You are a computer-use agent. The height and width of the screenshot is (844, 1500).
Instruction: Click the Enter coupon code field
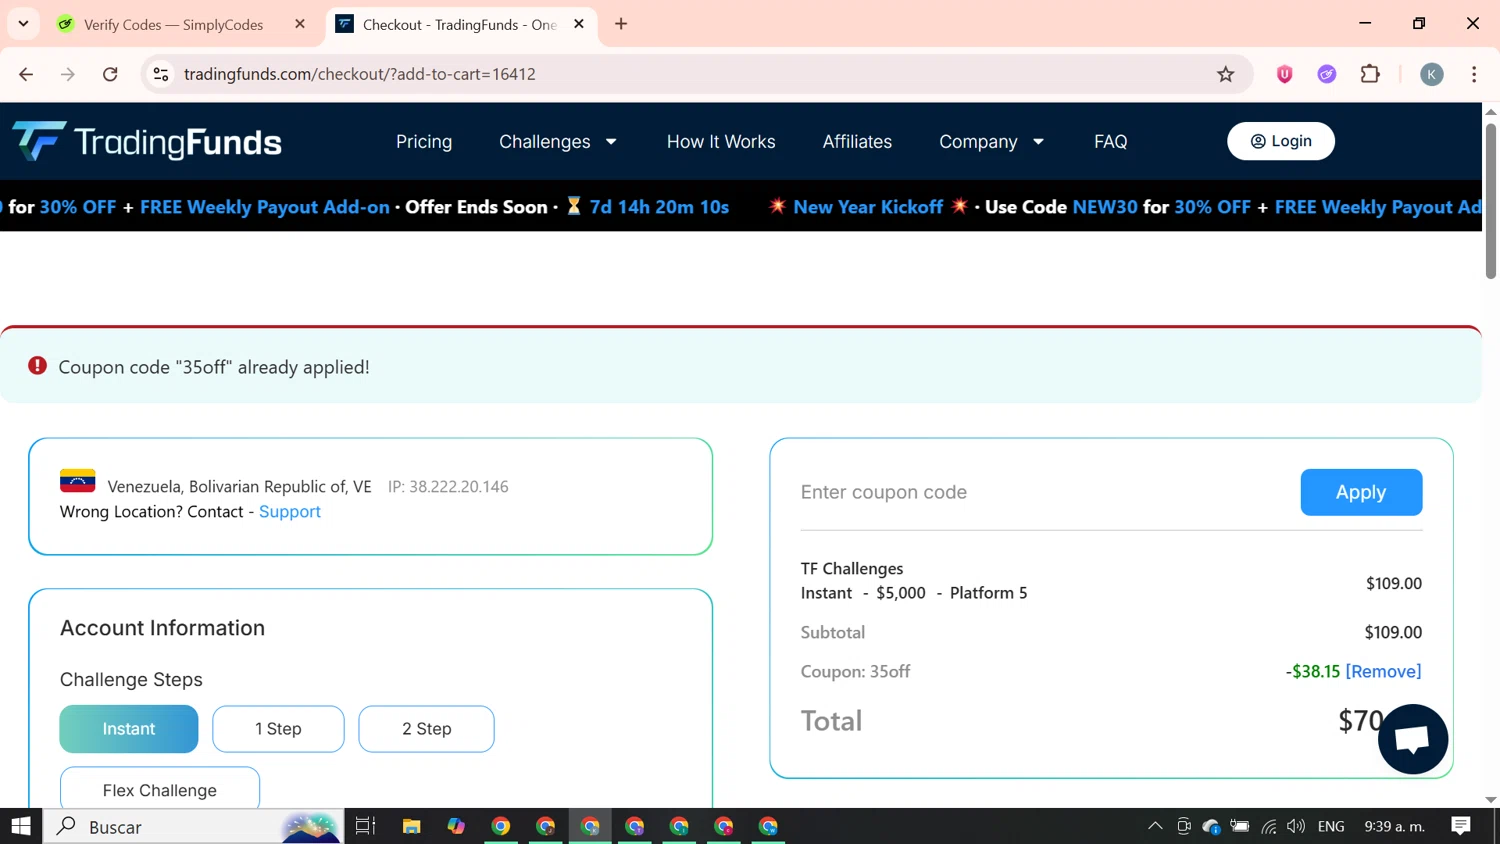(x=1040, y=492)
